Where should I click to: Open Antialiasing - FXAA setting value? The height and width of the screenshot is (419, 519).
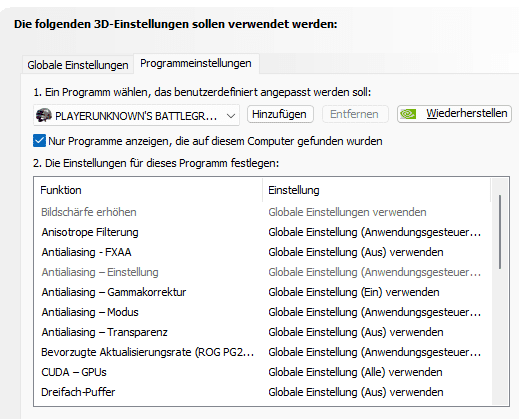tap(356, 252)
